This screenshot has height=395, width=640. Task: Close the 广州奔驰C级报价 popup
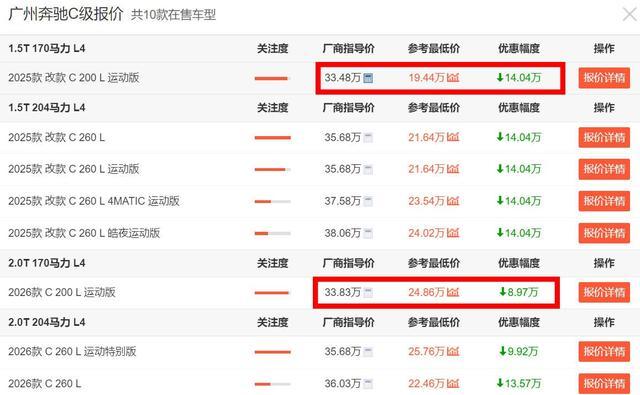pyautogui.click(x=630, y=15)
